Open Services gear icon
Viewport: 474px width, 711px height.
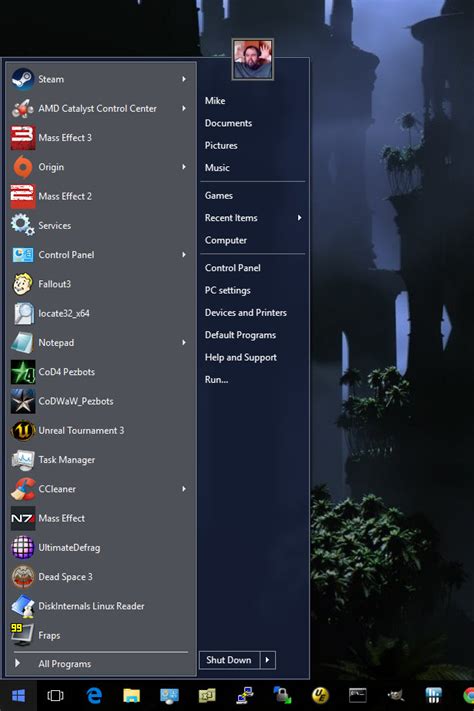coord(23,225)
